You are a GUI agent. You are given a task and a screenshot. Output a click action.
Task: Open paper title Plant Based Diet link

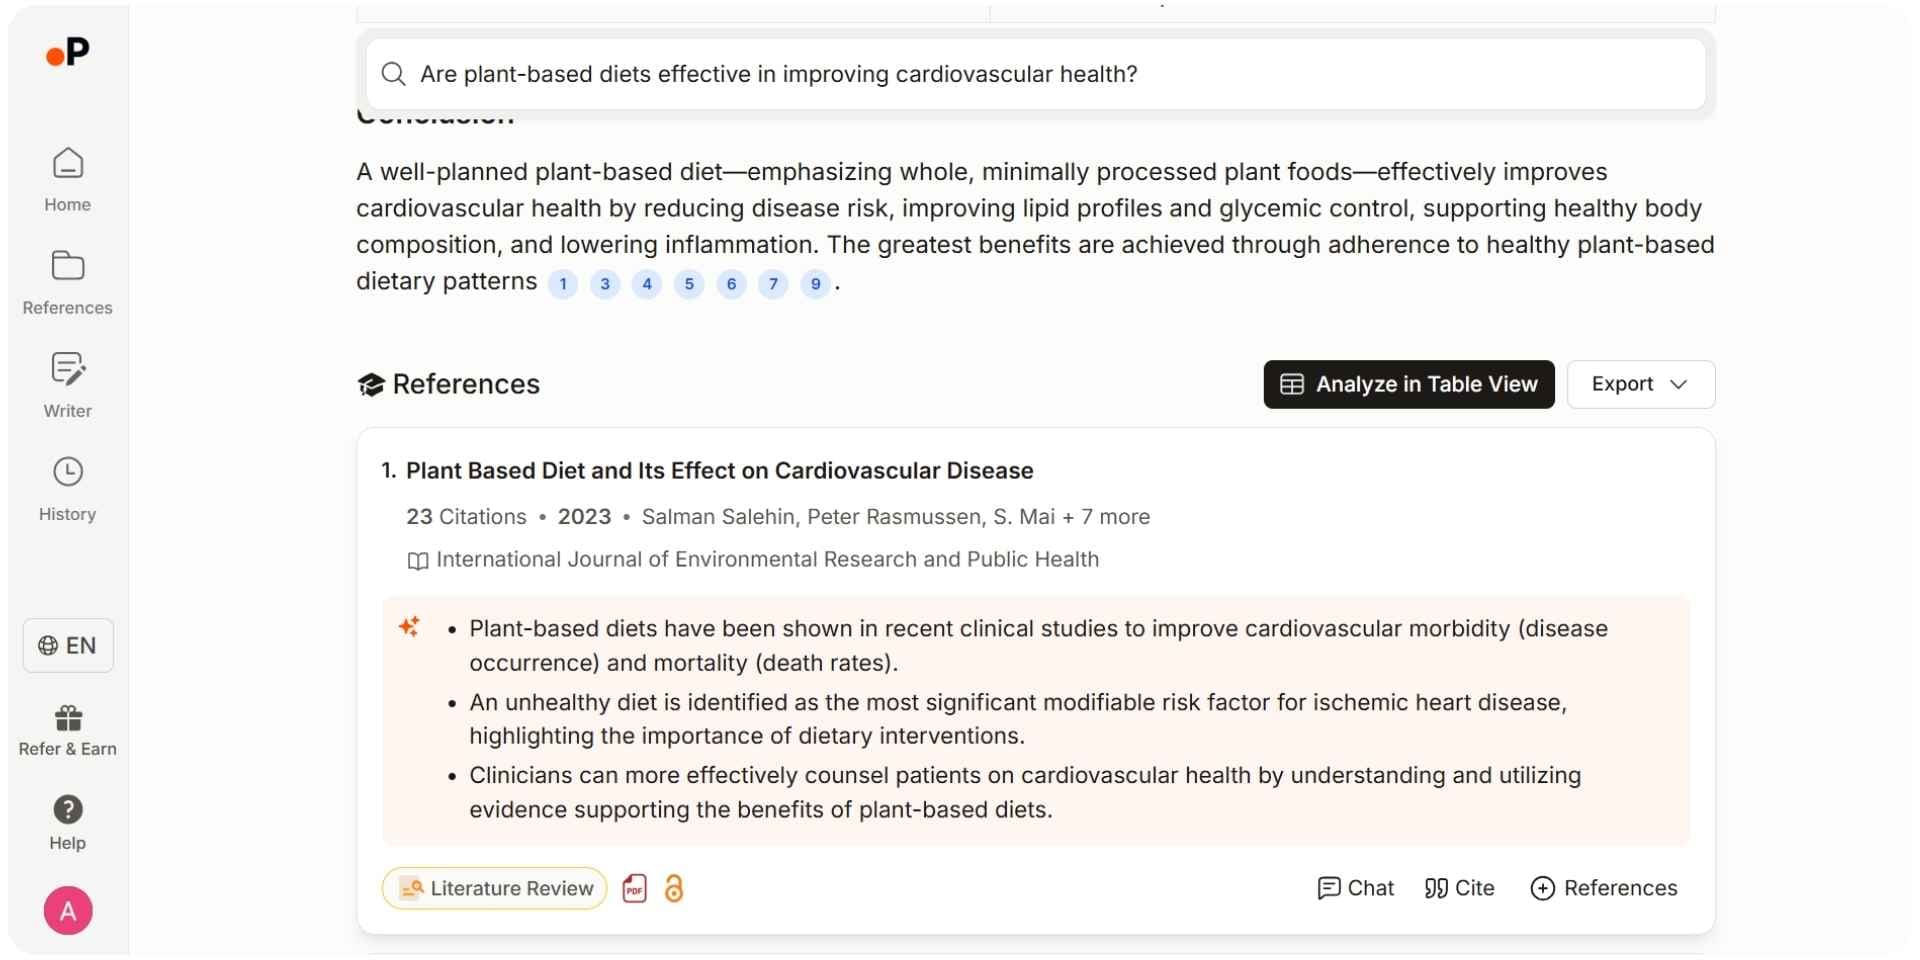point(719,471)
